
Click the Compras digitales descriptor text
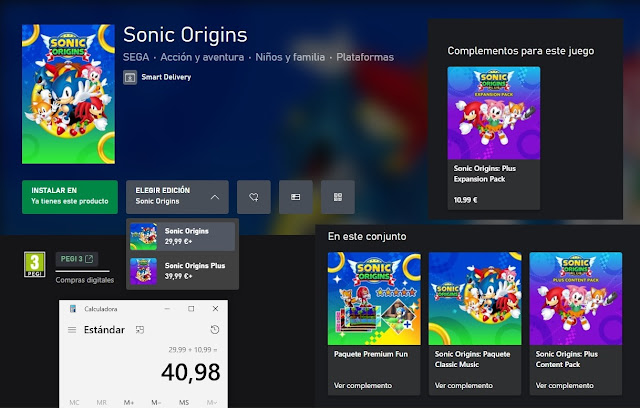click(x=85, y=280)
